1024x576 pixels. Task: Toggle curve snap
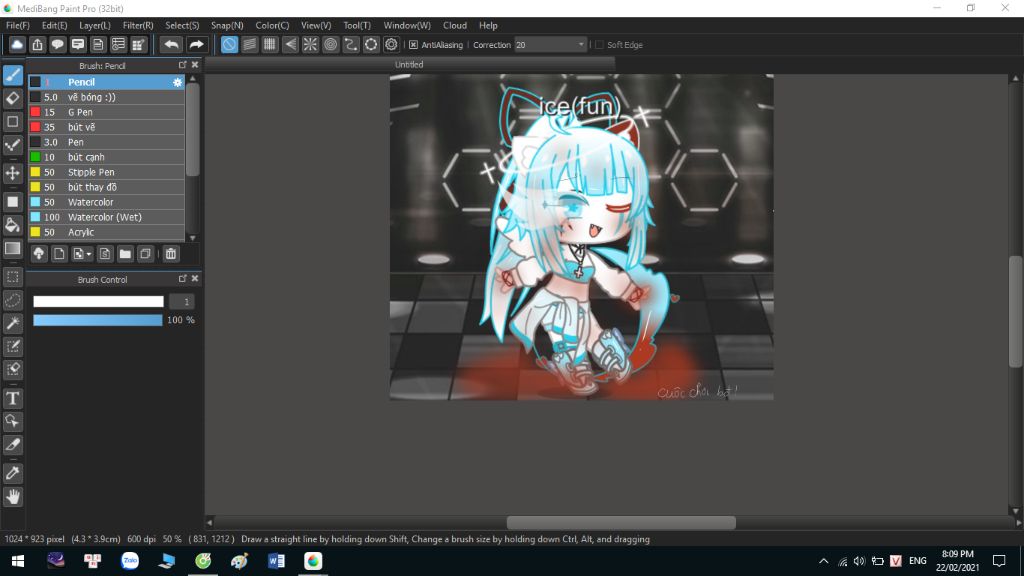(351, 44)
